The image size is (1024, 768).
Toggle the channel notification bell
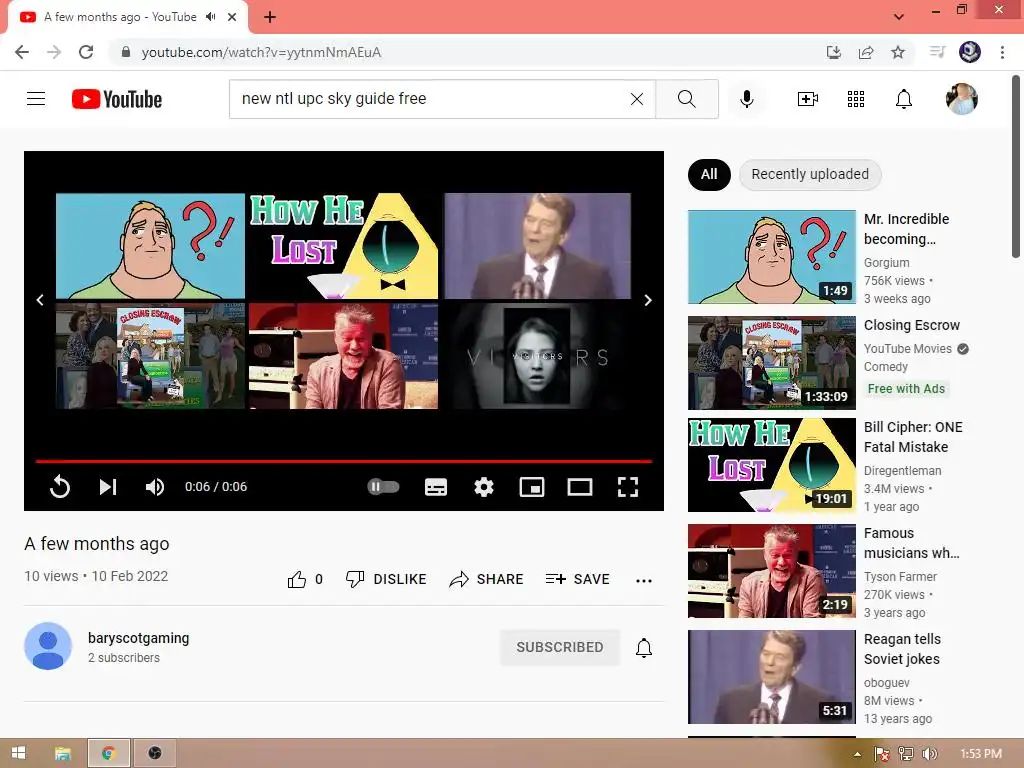pyautogui.click(x=644, y=647)
